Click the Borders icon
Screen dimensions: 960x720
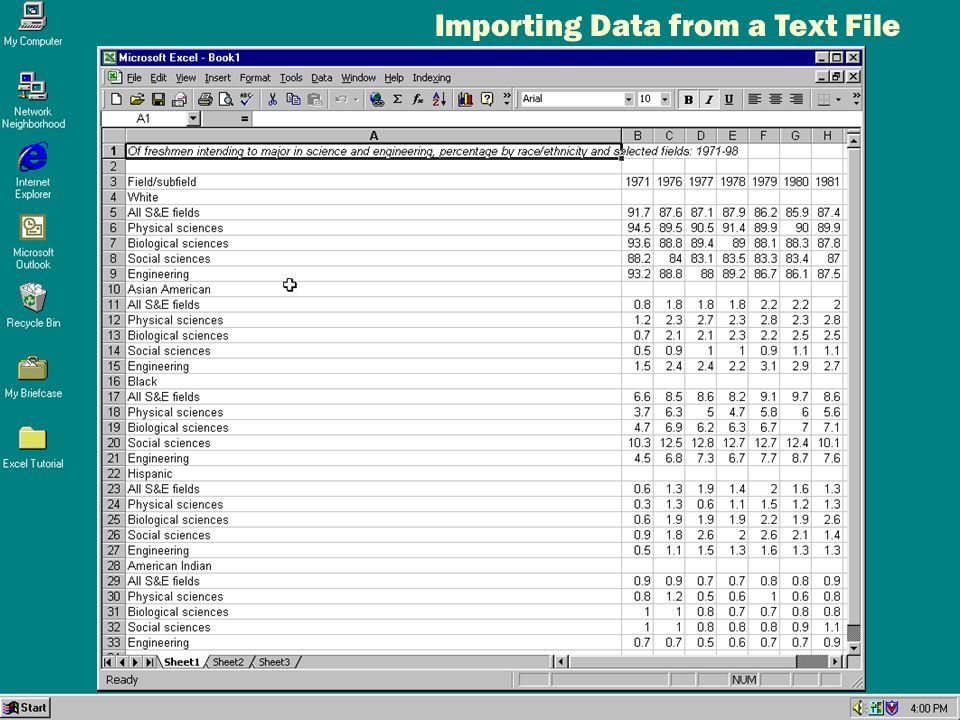pos(823,99)
